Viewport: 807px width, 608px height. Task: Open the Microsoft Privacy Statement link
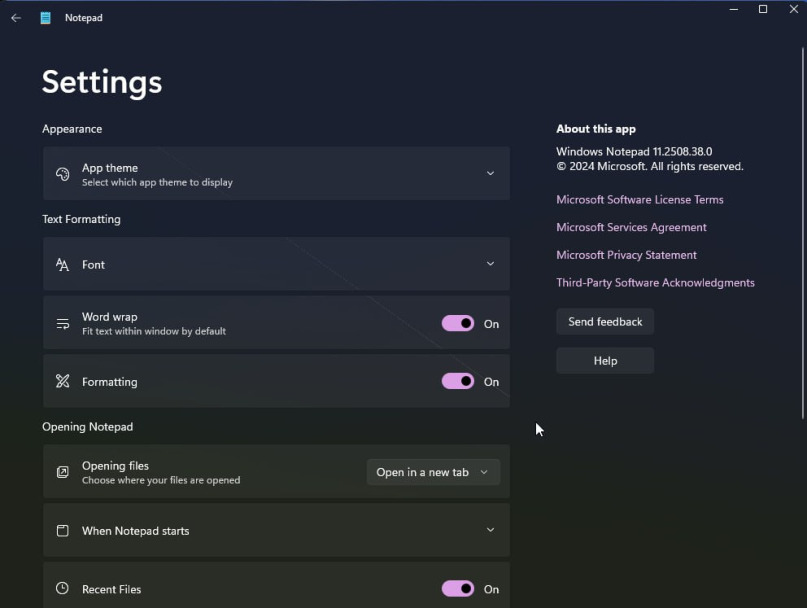click(x=626, y=255)
